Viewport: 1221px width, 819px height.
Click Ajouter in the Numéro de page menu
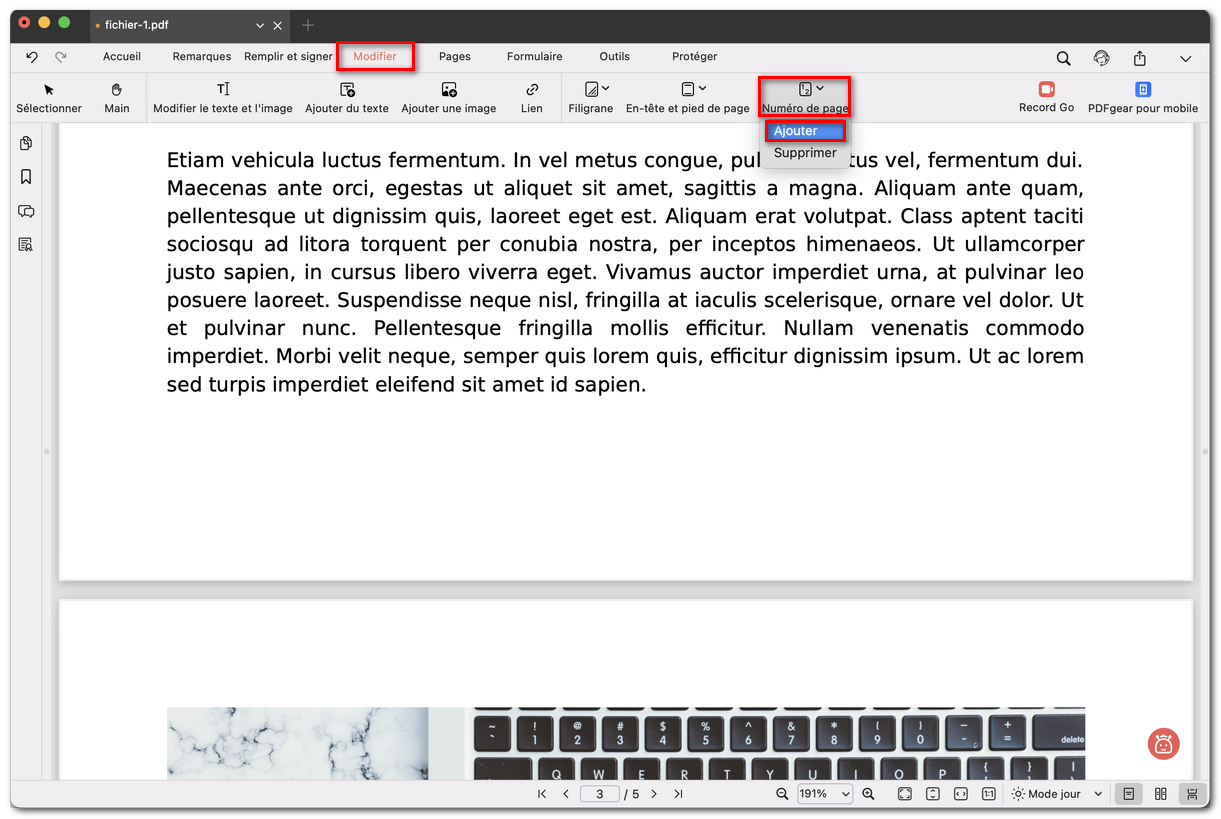(x=805, y=130)
